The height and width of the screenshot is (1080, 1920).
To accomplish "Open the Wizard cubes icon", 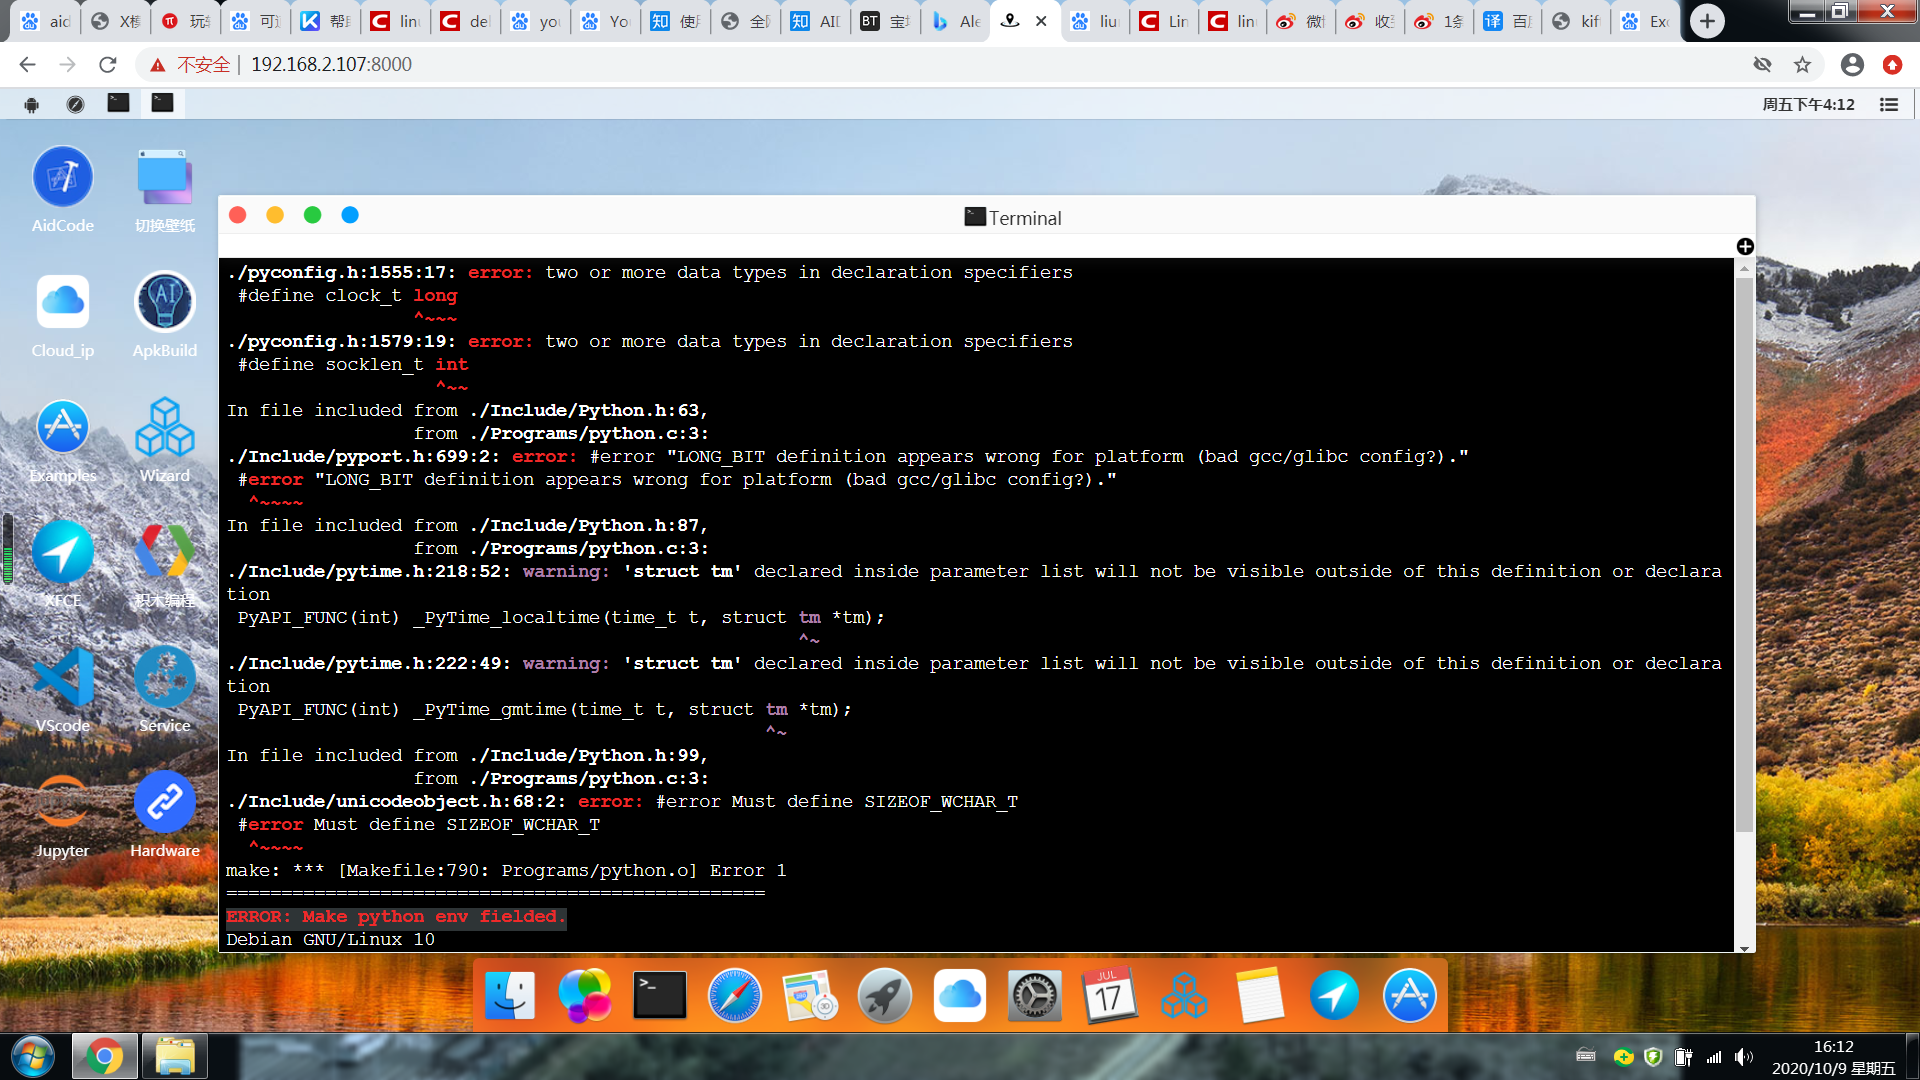I will point(165,428).
